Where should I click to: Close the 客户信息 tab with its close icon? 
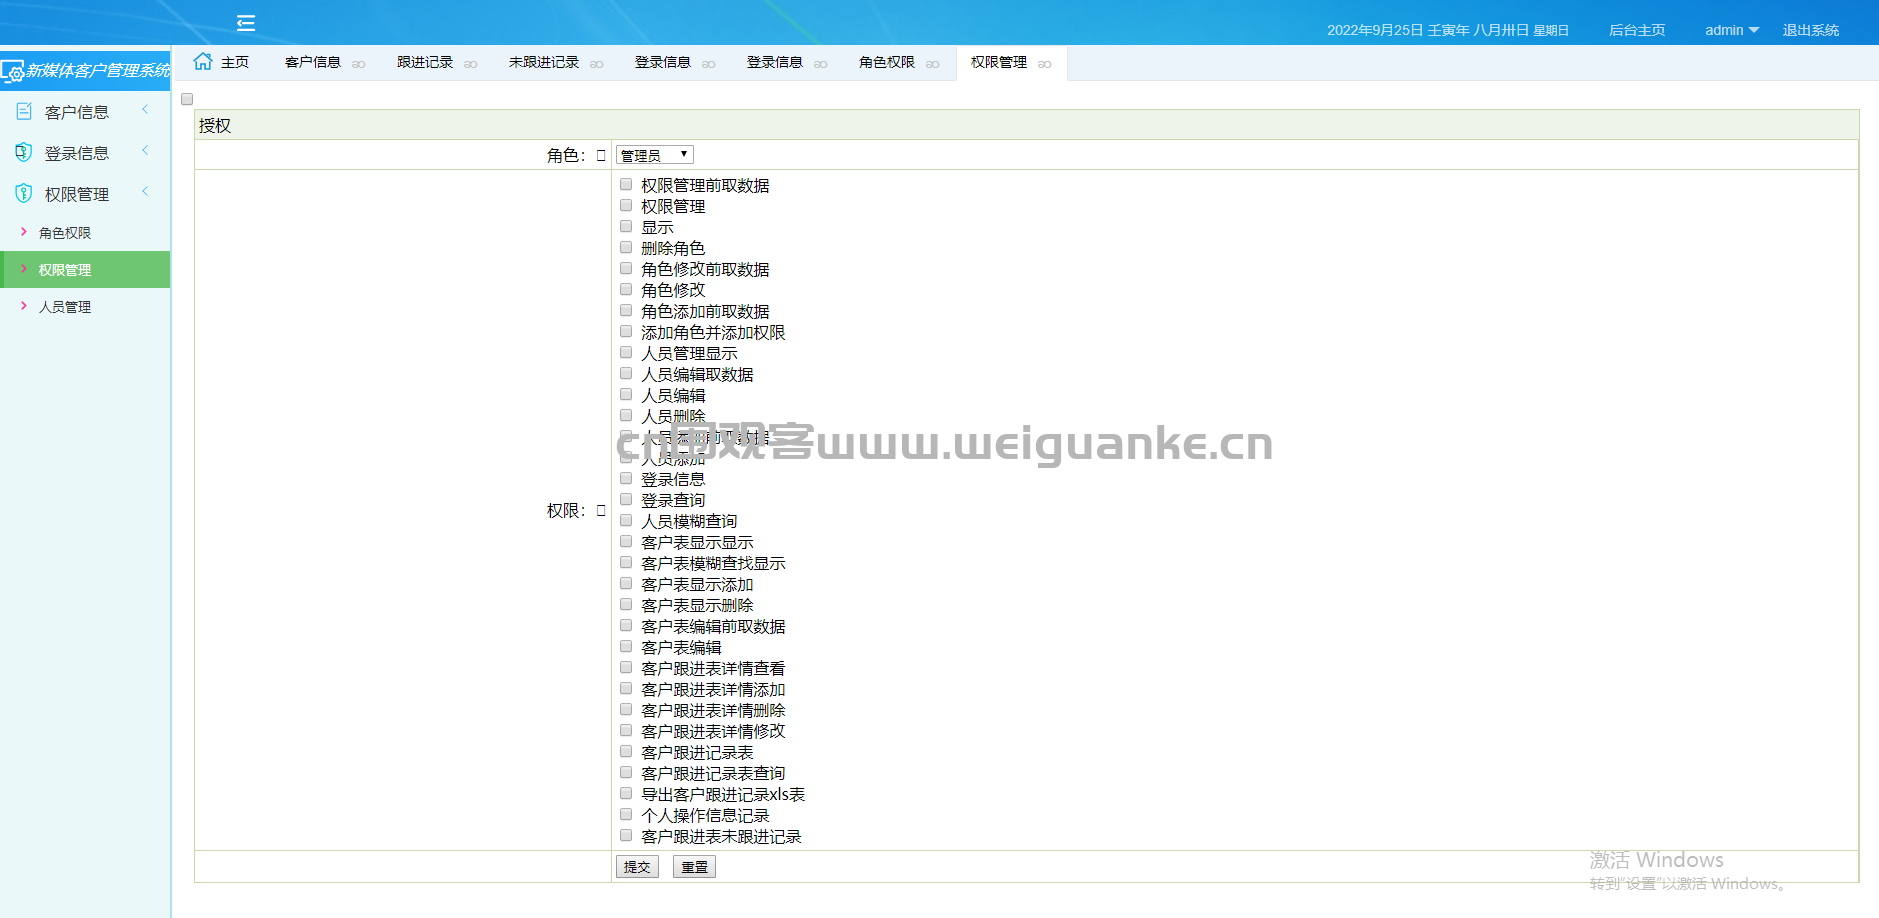tap(358, 64)
